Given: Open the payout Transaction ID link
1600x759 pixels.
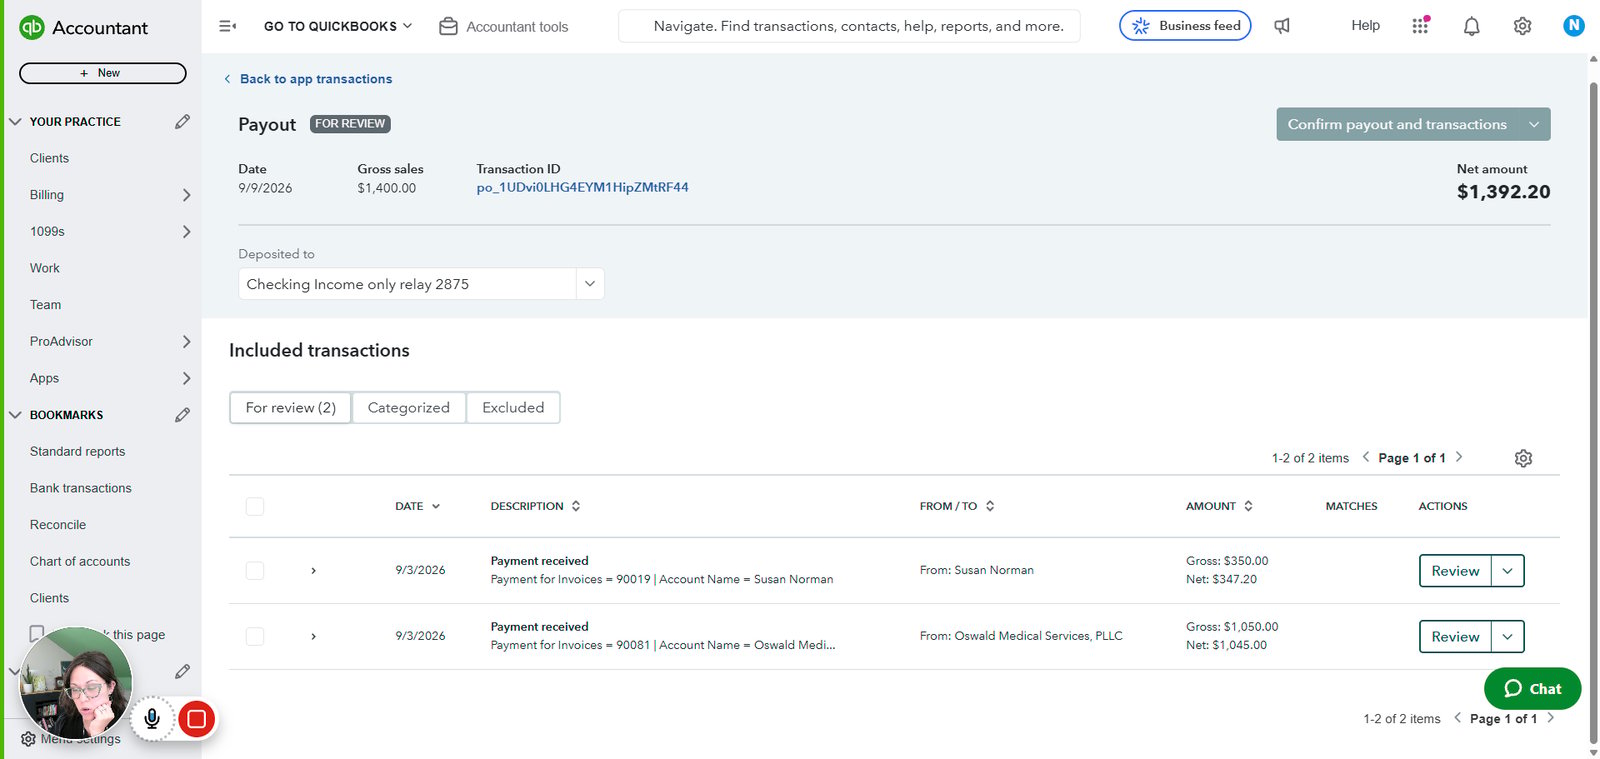Looking at the screenshot, I should click(x=582, y=187).
